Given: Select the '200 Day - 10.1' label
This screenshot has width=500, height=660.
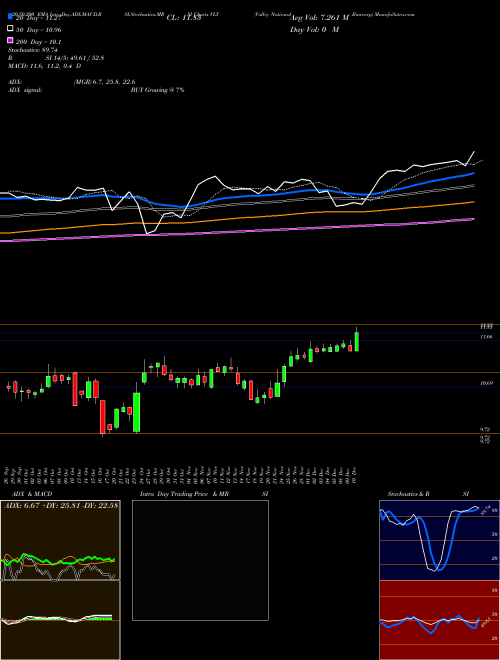Looking at the screenshot, I should click(38, 42).
